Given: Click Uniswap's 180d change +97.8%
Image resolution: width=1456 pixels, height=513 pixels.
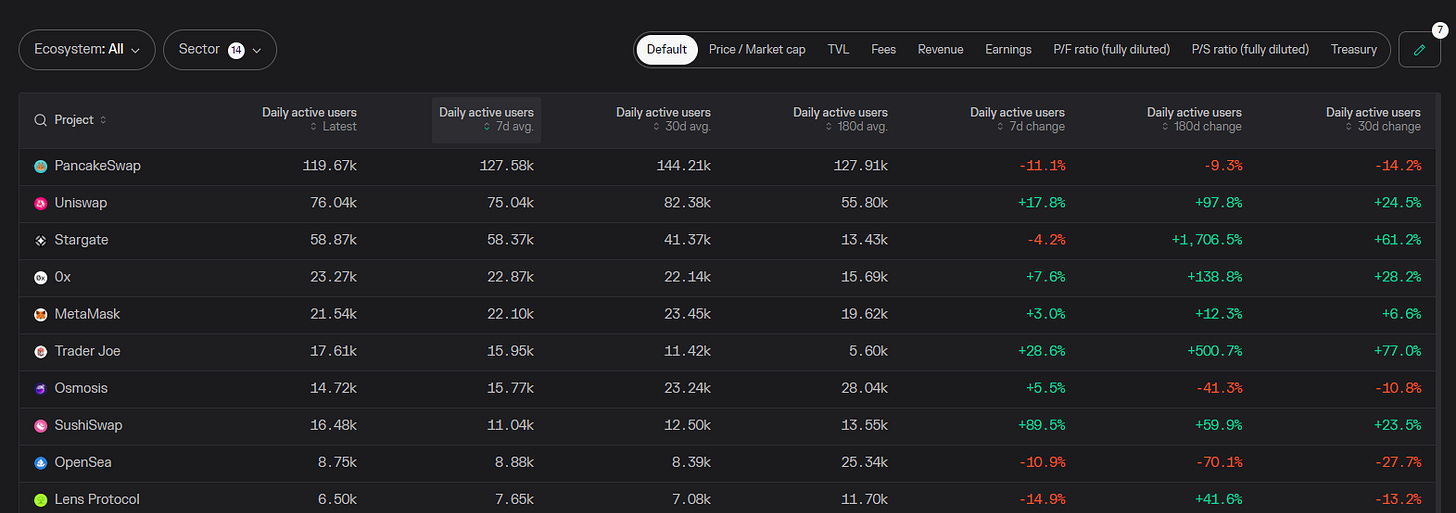Looking at the screenshot, I should (1218, 203).
